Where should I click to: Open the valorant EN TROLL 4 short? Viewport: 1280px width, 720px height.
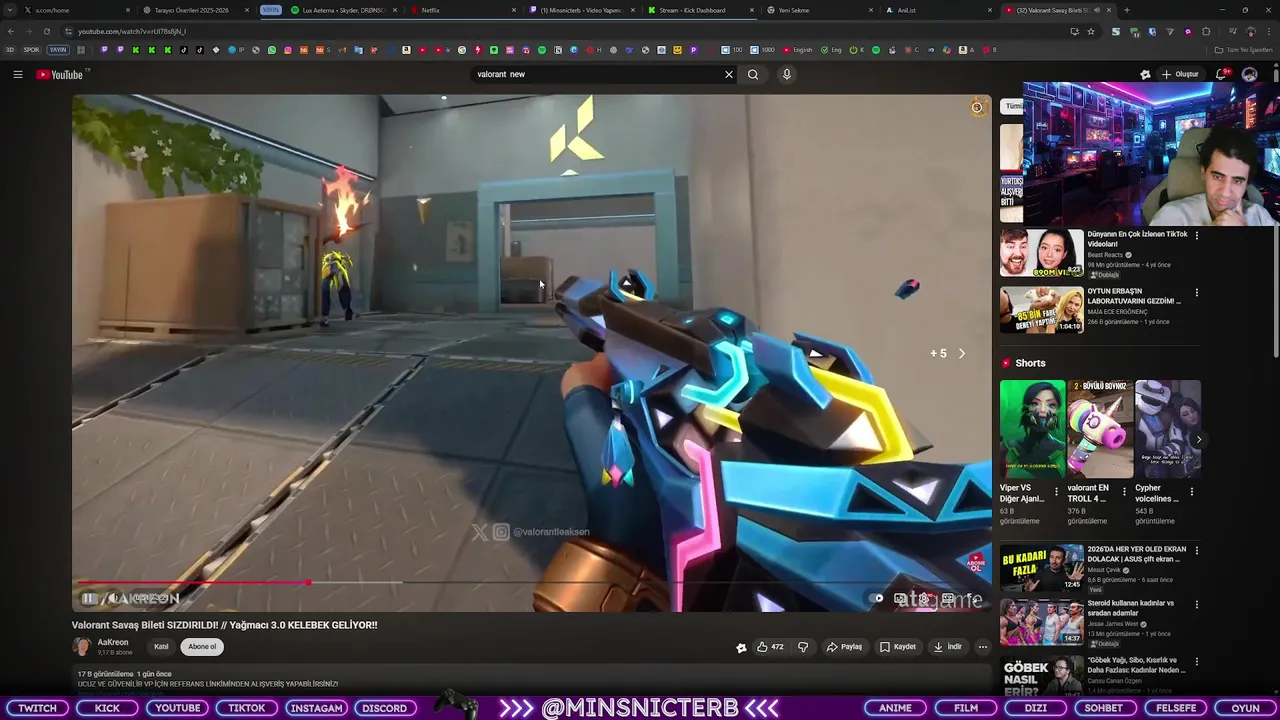pyautogui.click(x=1100, y=429)
